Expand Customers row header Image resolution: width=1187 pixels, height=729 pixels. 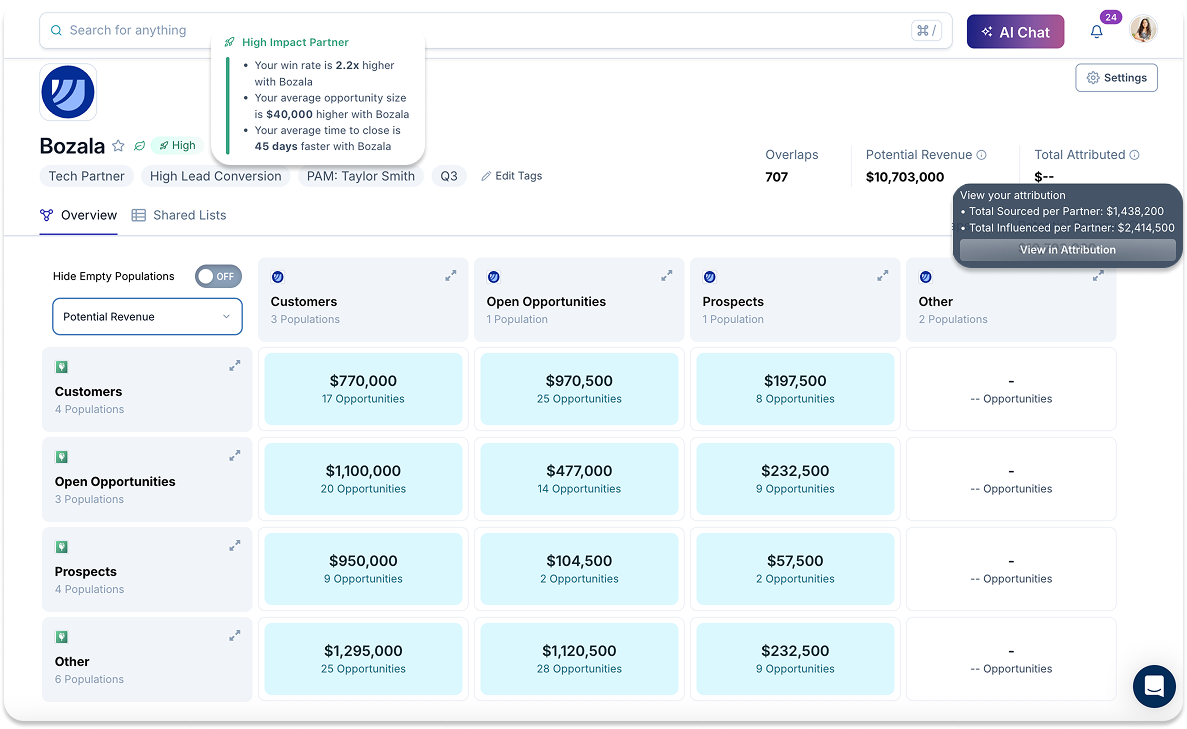(235, 366)
